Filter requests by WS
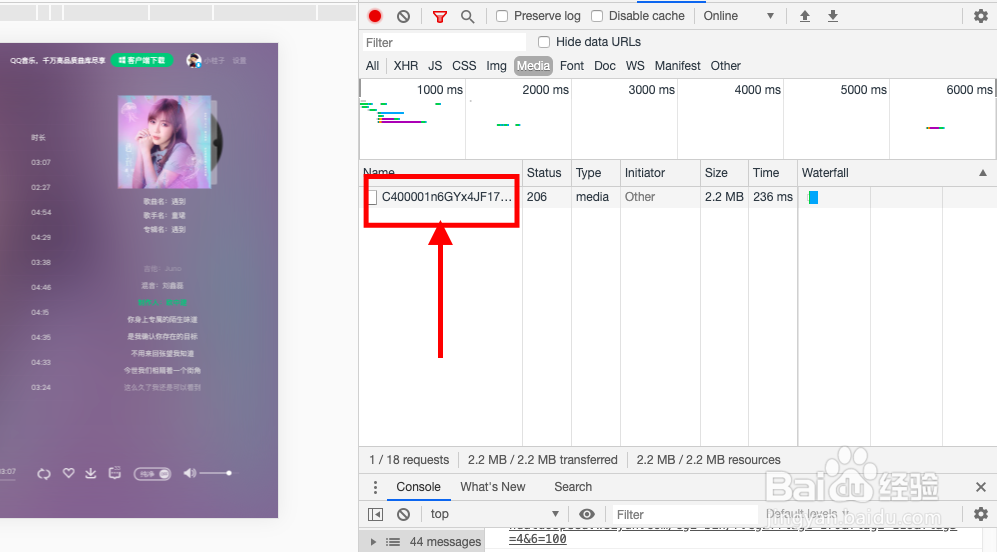997x552 pixels. click(x=635, y=66)
